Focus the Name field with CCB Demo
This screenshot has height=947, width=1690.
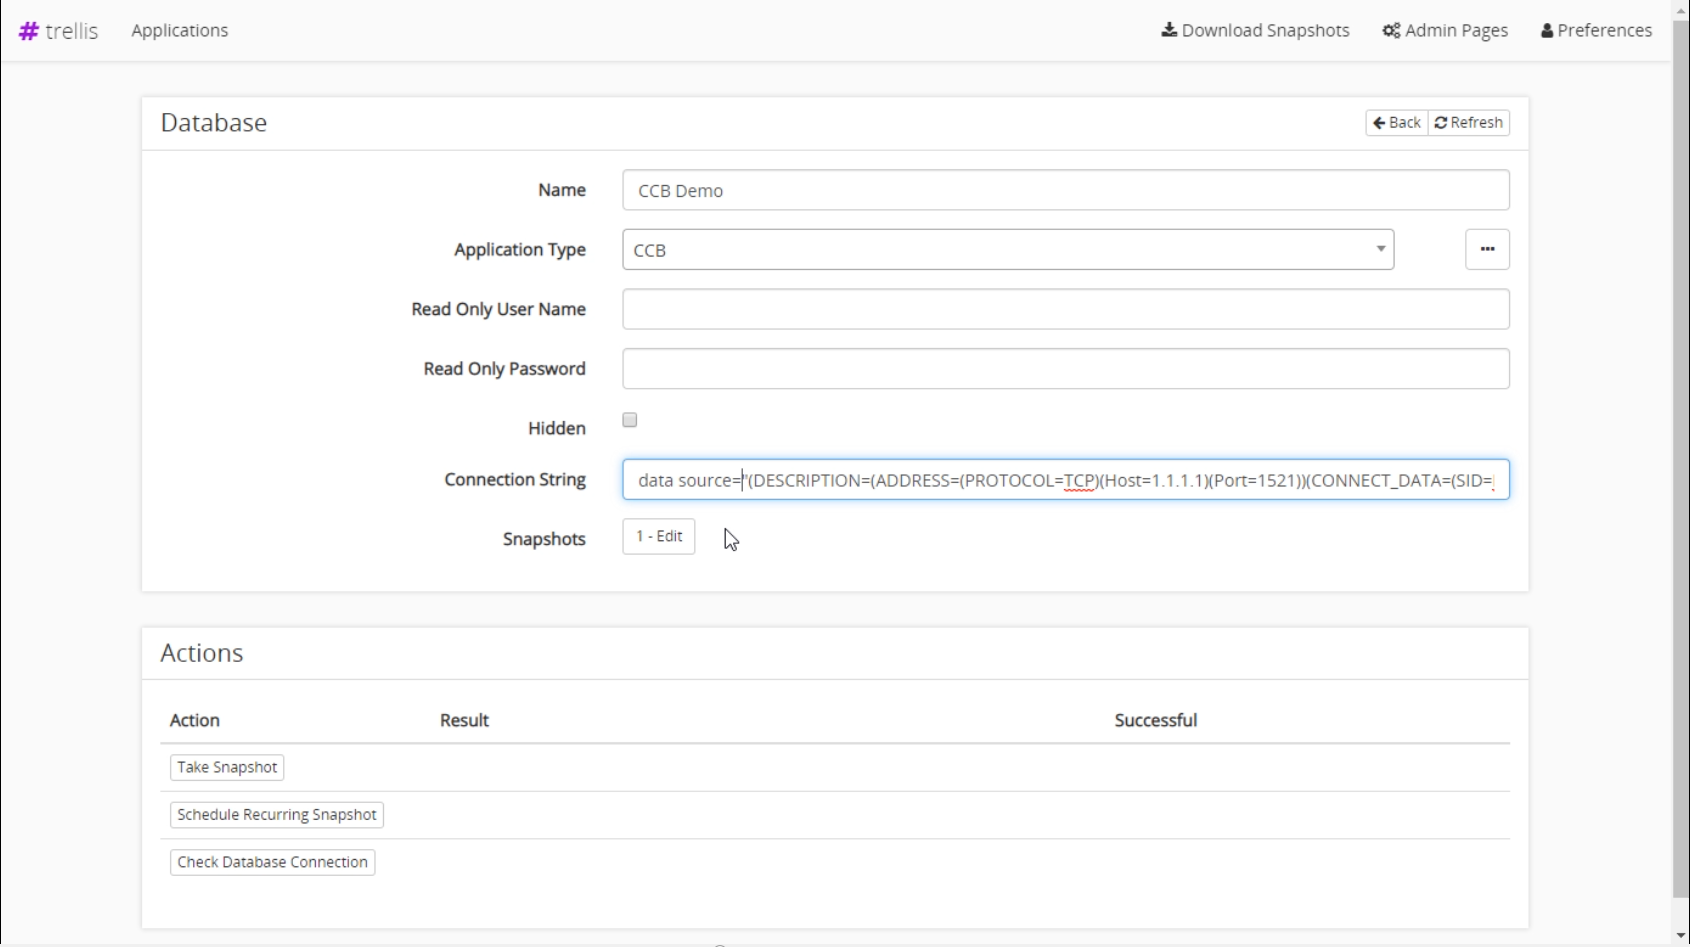(x=1066, y=190)
